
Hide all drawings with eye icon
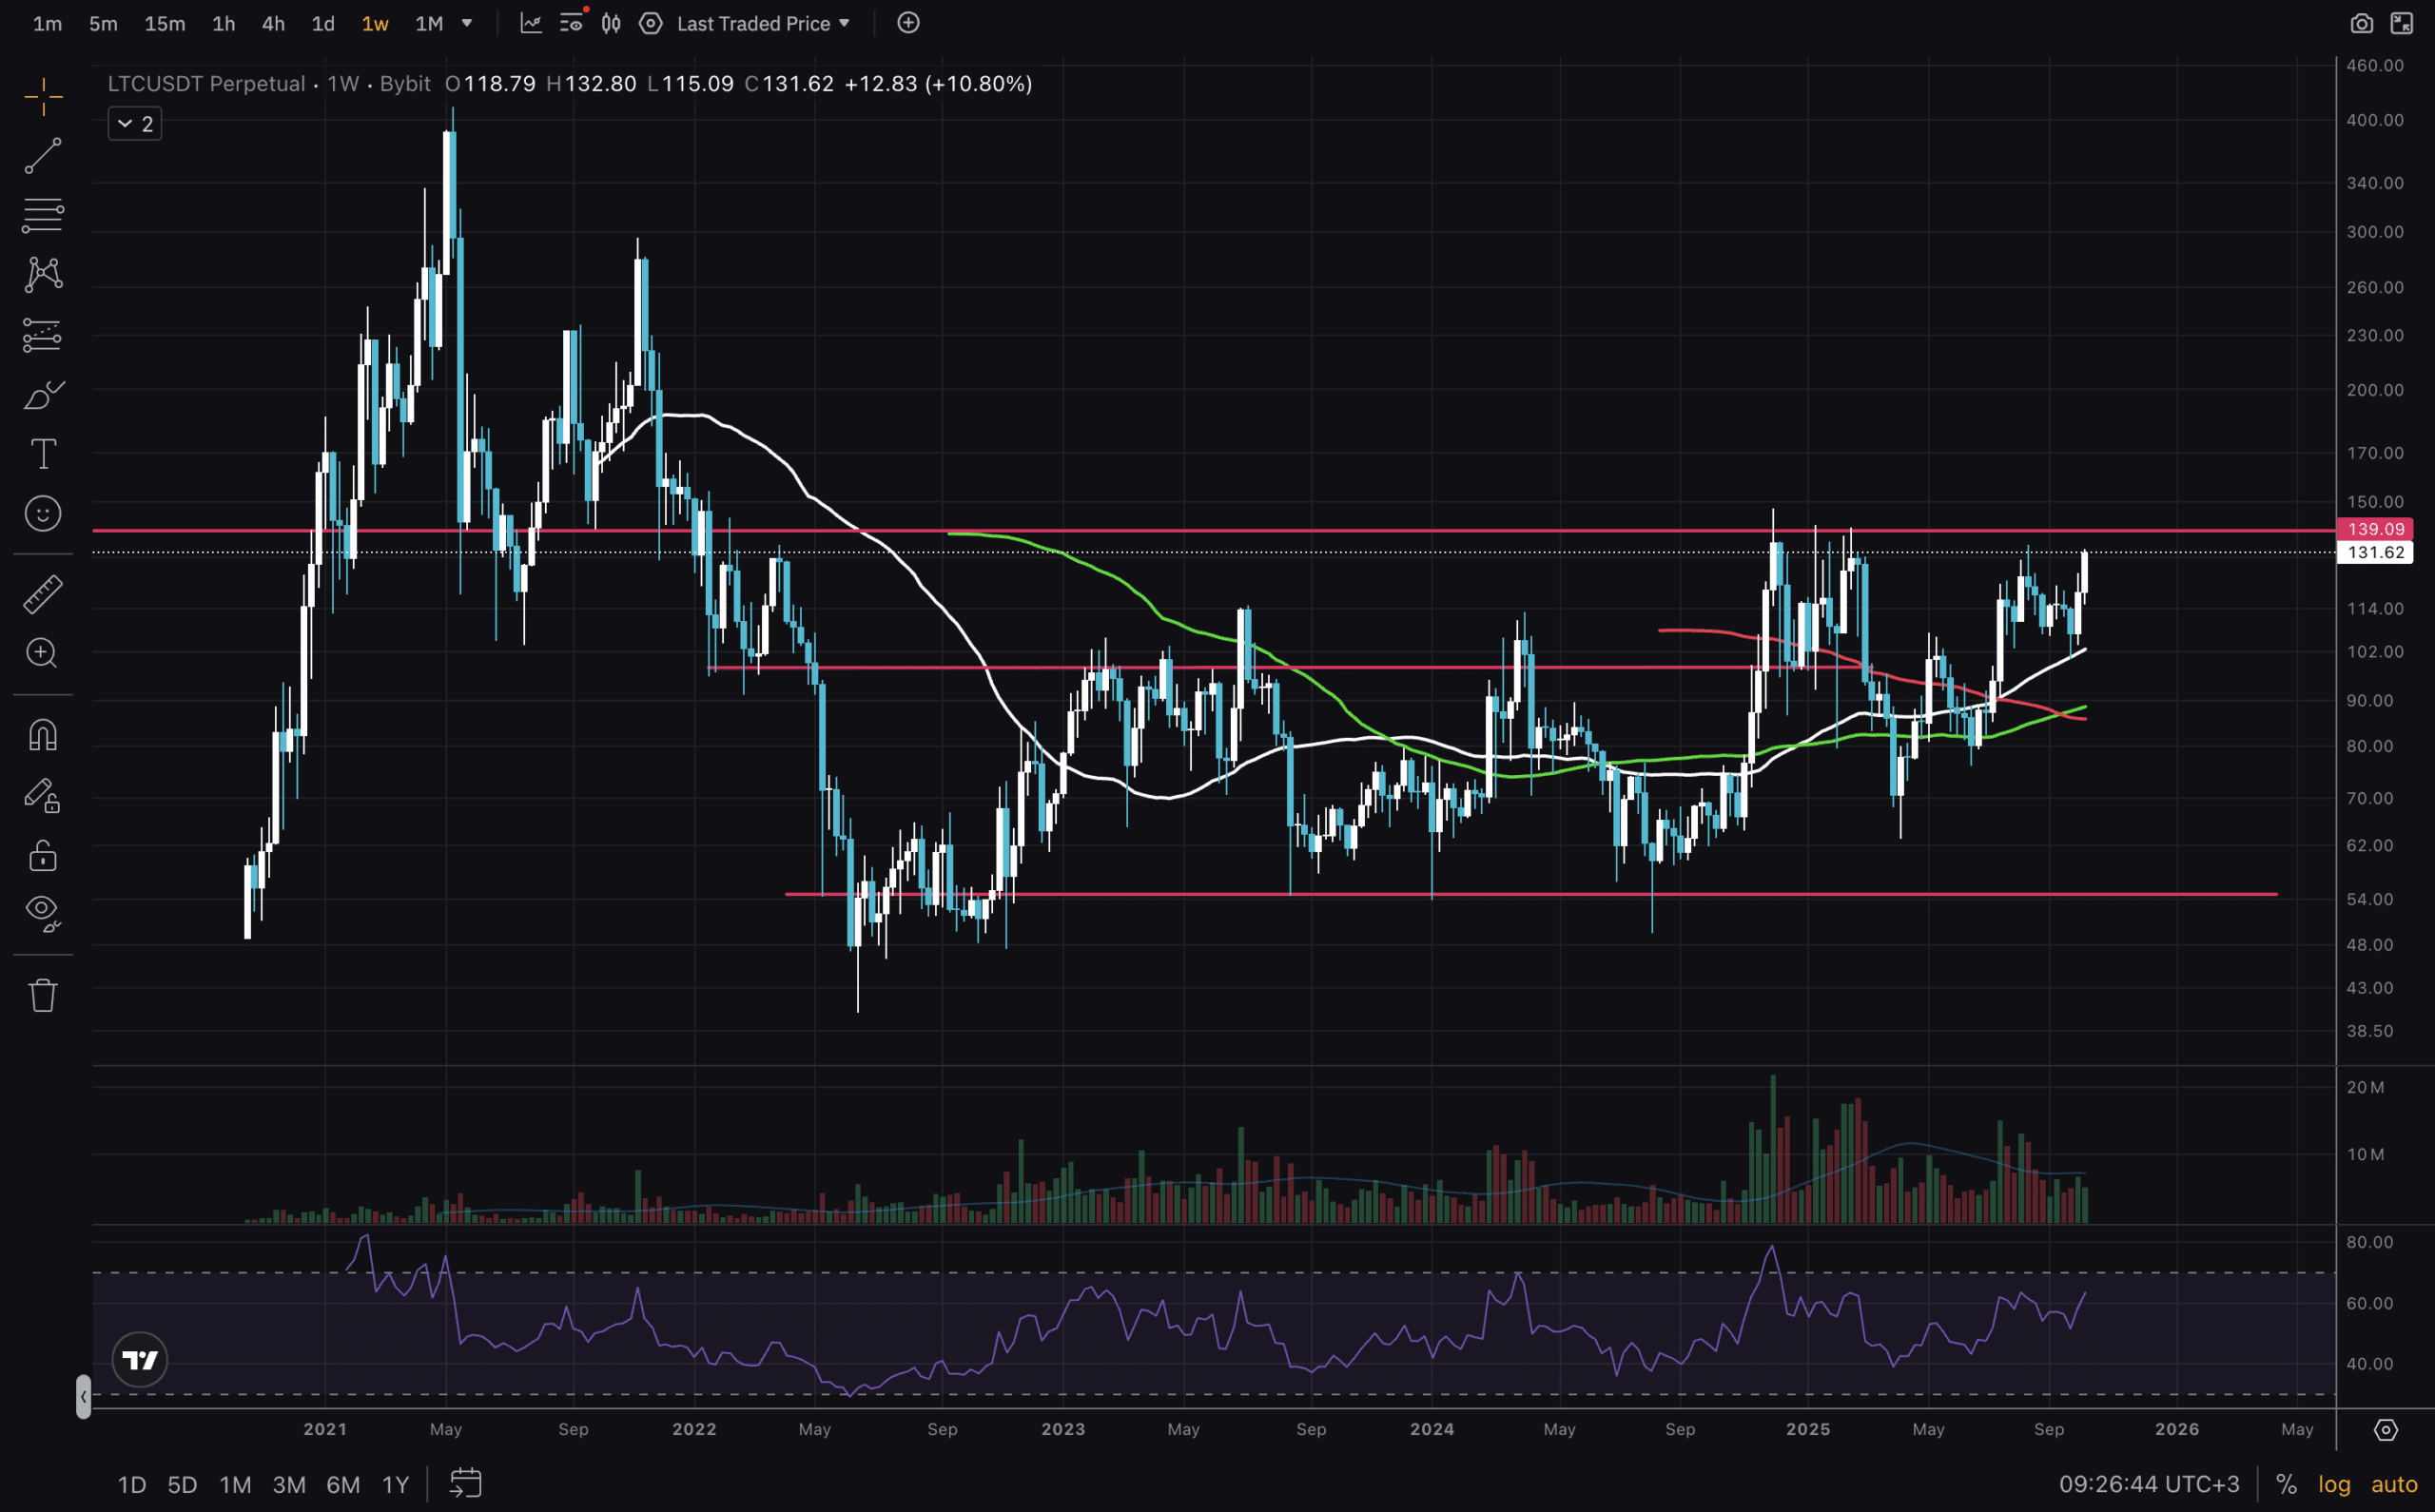[x=42, y=912]
